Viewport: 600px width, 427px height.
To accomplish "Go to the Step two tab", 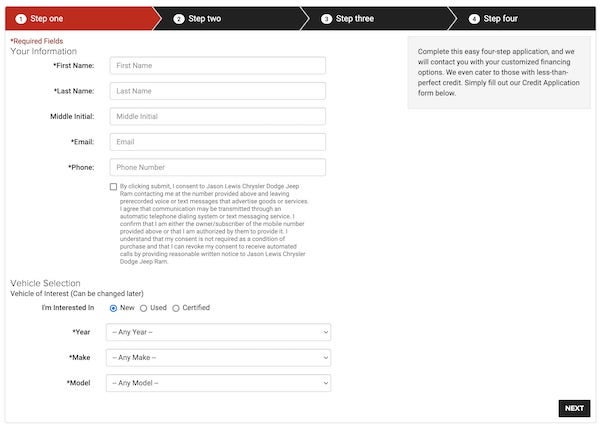I will coord(204,18).
